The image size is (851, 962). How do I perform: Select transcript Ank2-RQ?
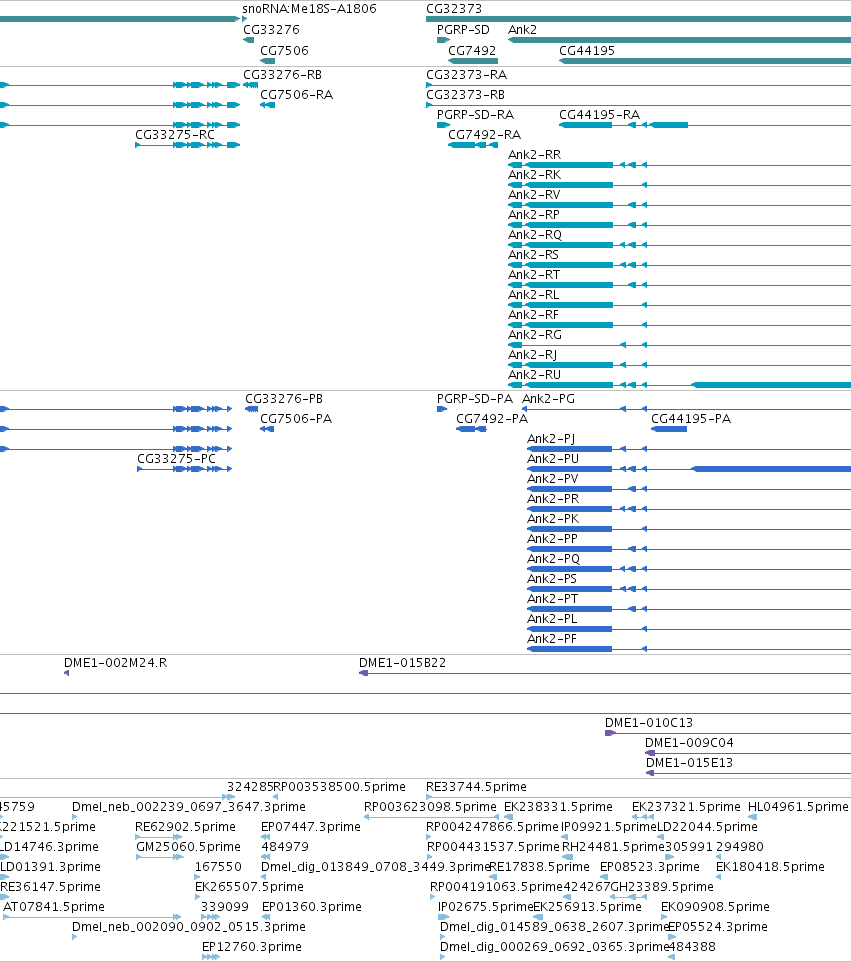tap(535, 234)
